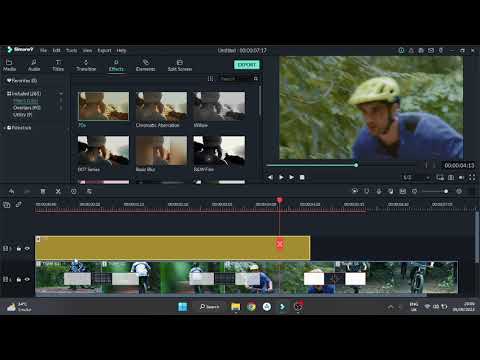The width and height of the screenshot is (480, 360).
Task: Open the preview quality 1/2 dropdown
Action: 417,177
